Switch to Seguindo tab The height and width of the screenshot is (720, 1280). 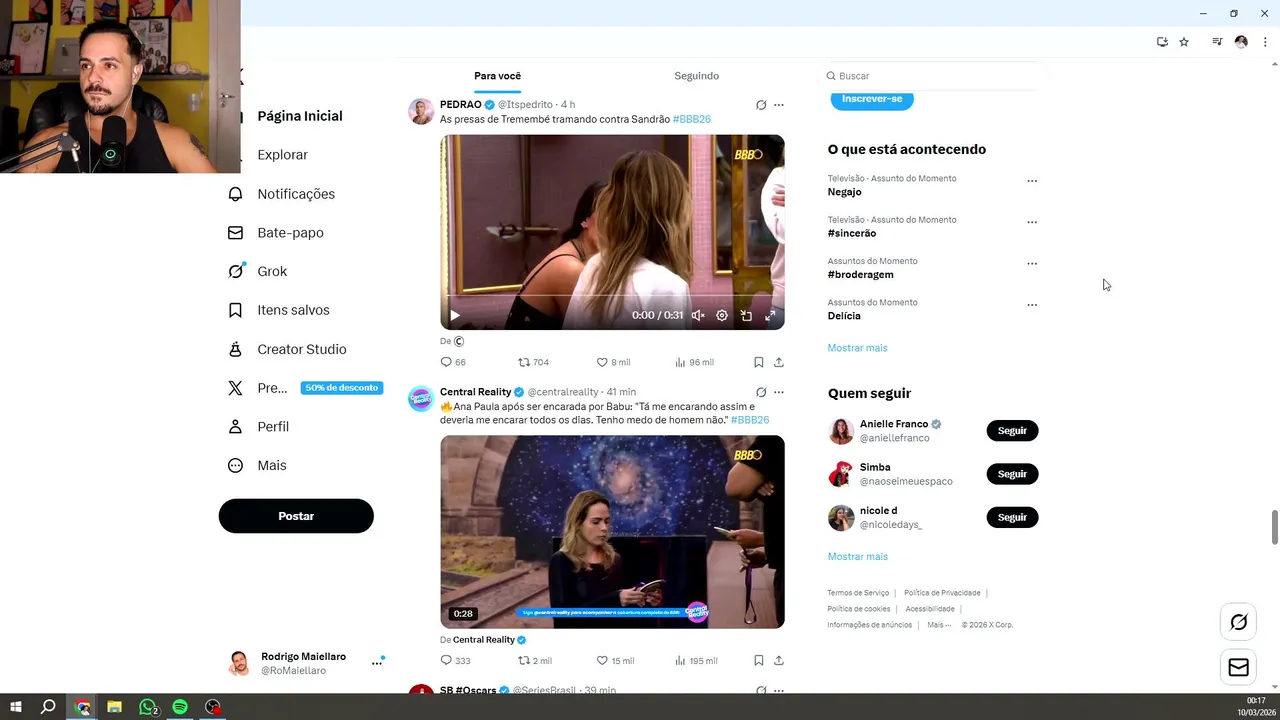696,76
